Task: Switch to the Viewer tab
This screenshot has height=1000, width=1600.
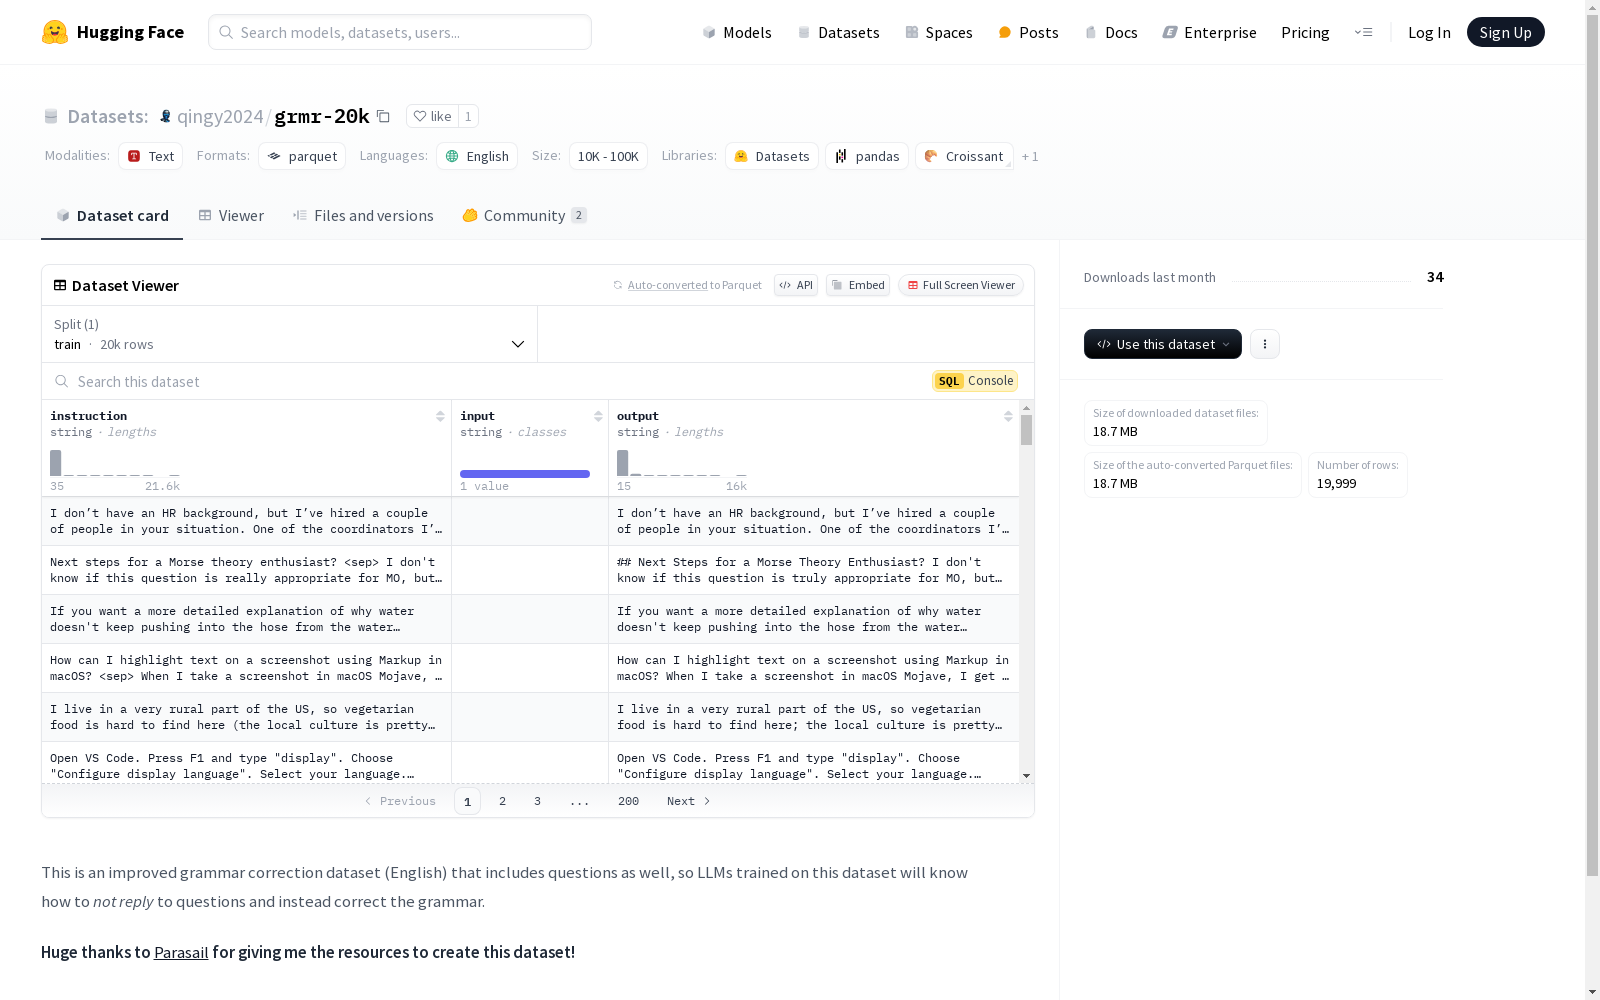Action: [x=231, y=216]
